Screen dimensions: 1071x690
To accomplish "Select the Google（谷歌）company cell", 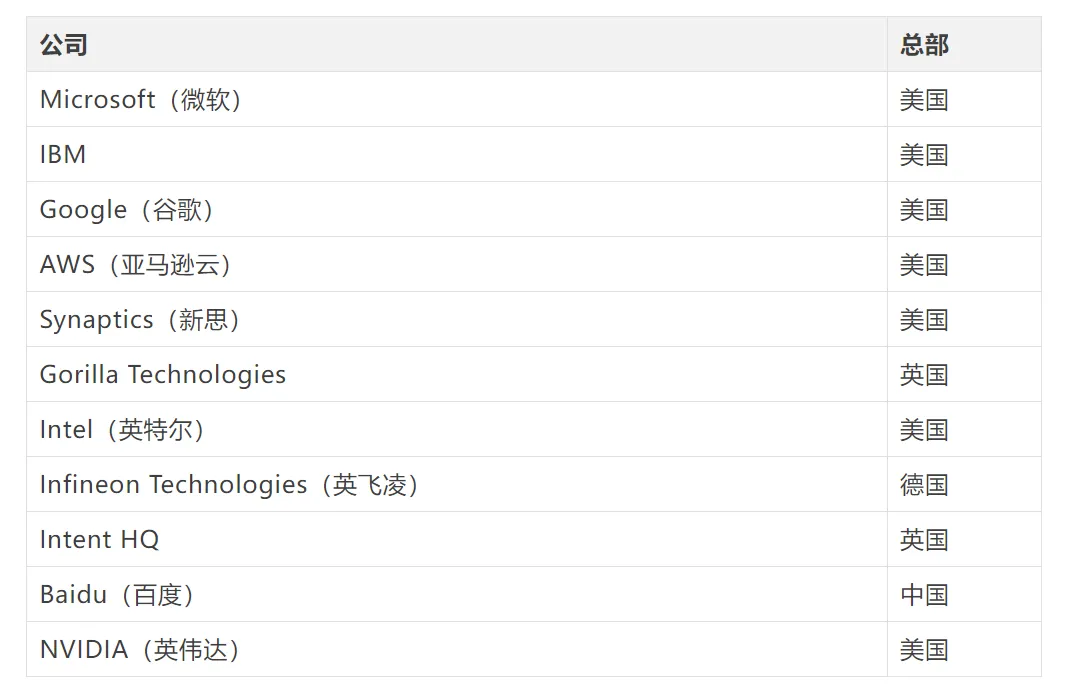I will [456, 209].
